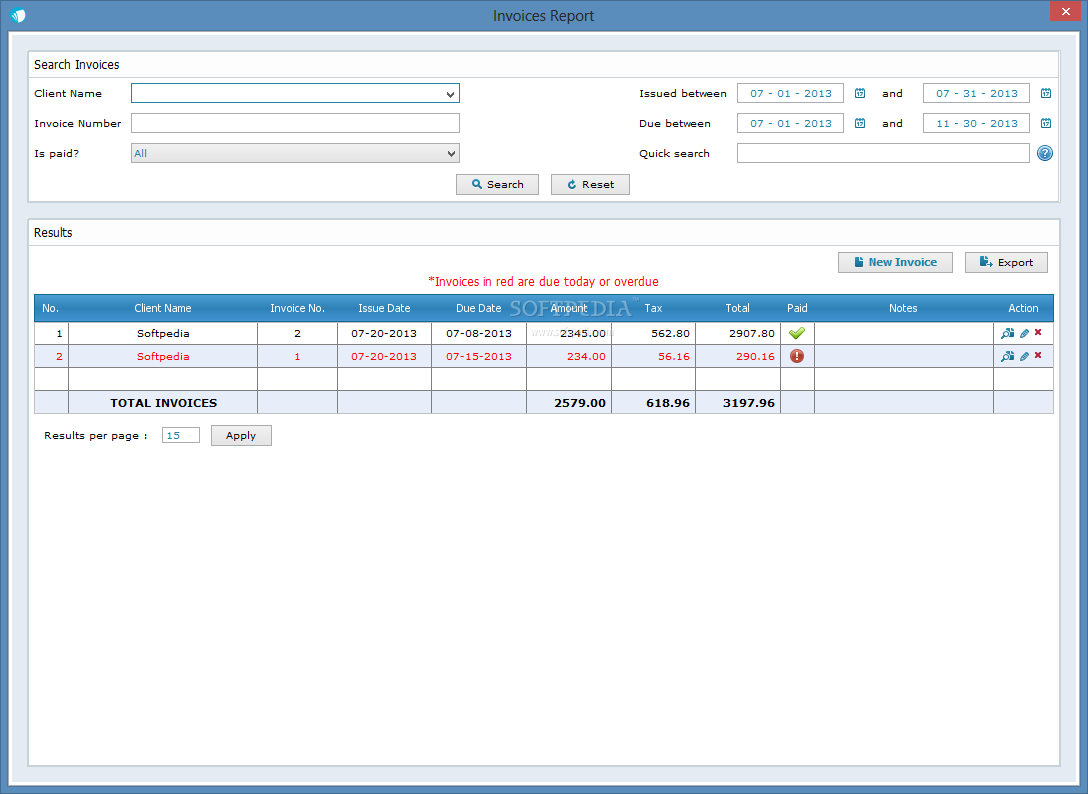This screenshot has height=794, width=1088.
Task: View details of overdue invoice number 1
Action: click(x=1007, y=356)
